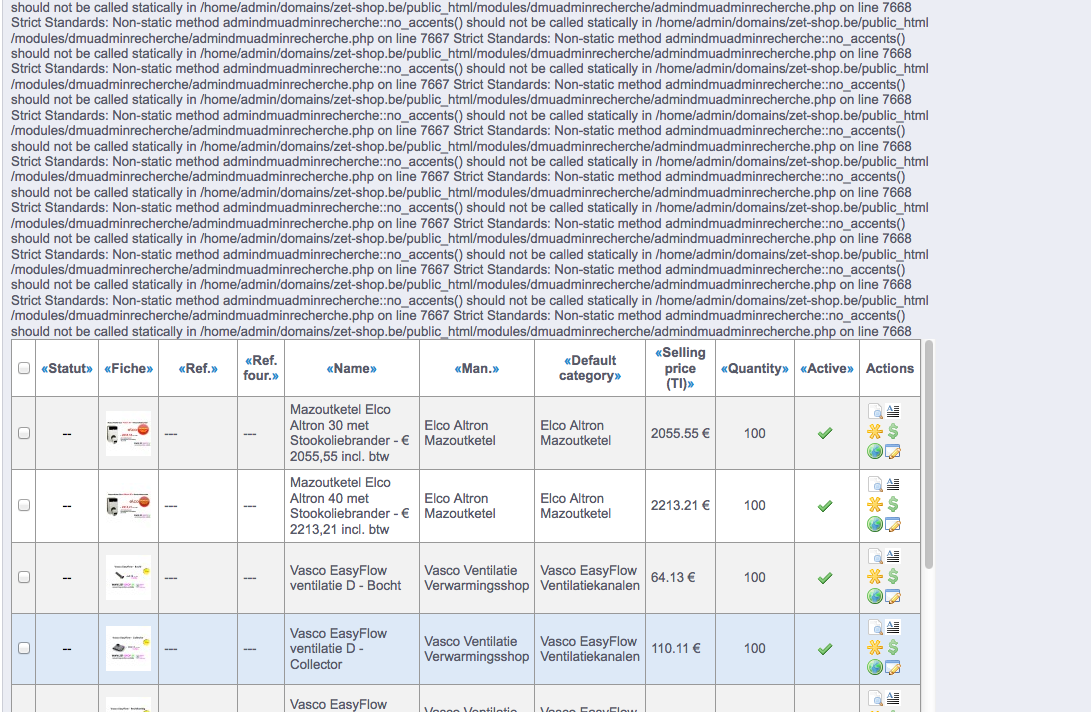
Task: Open product thumbnail for Elco Altron 30
Action: (128, 434)
